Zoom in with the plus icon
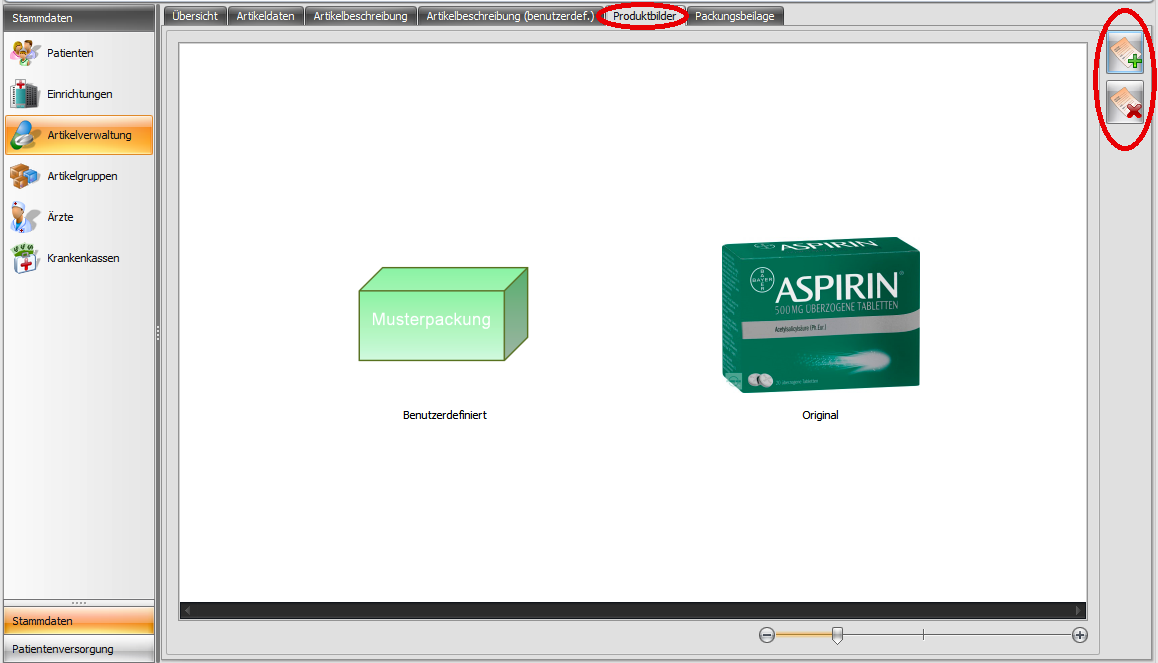Image resolution: width=1158 pixels, height=663 pixels. coord(1080,635)
